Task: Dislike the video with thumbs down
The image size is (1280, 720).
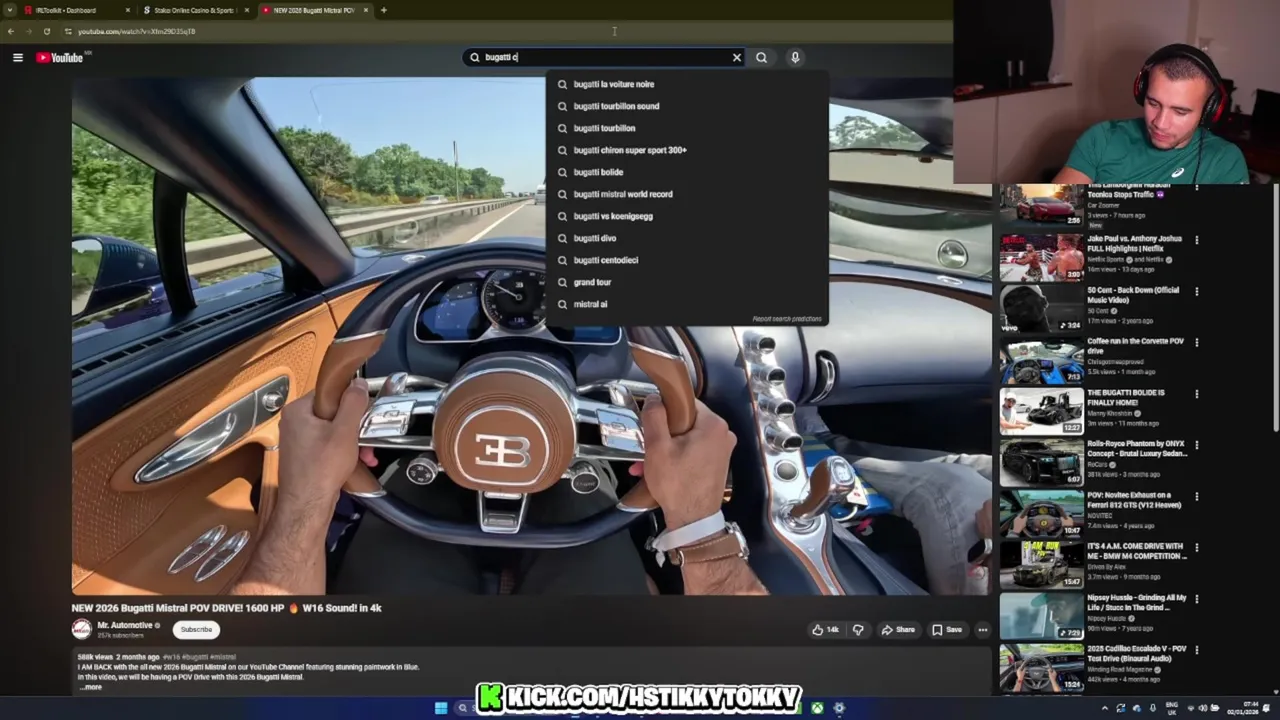Action: point(858,630)
